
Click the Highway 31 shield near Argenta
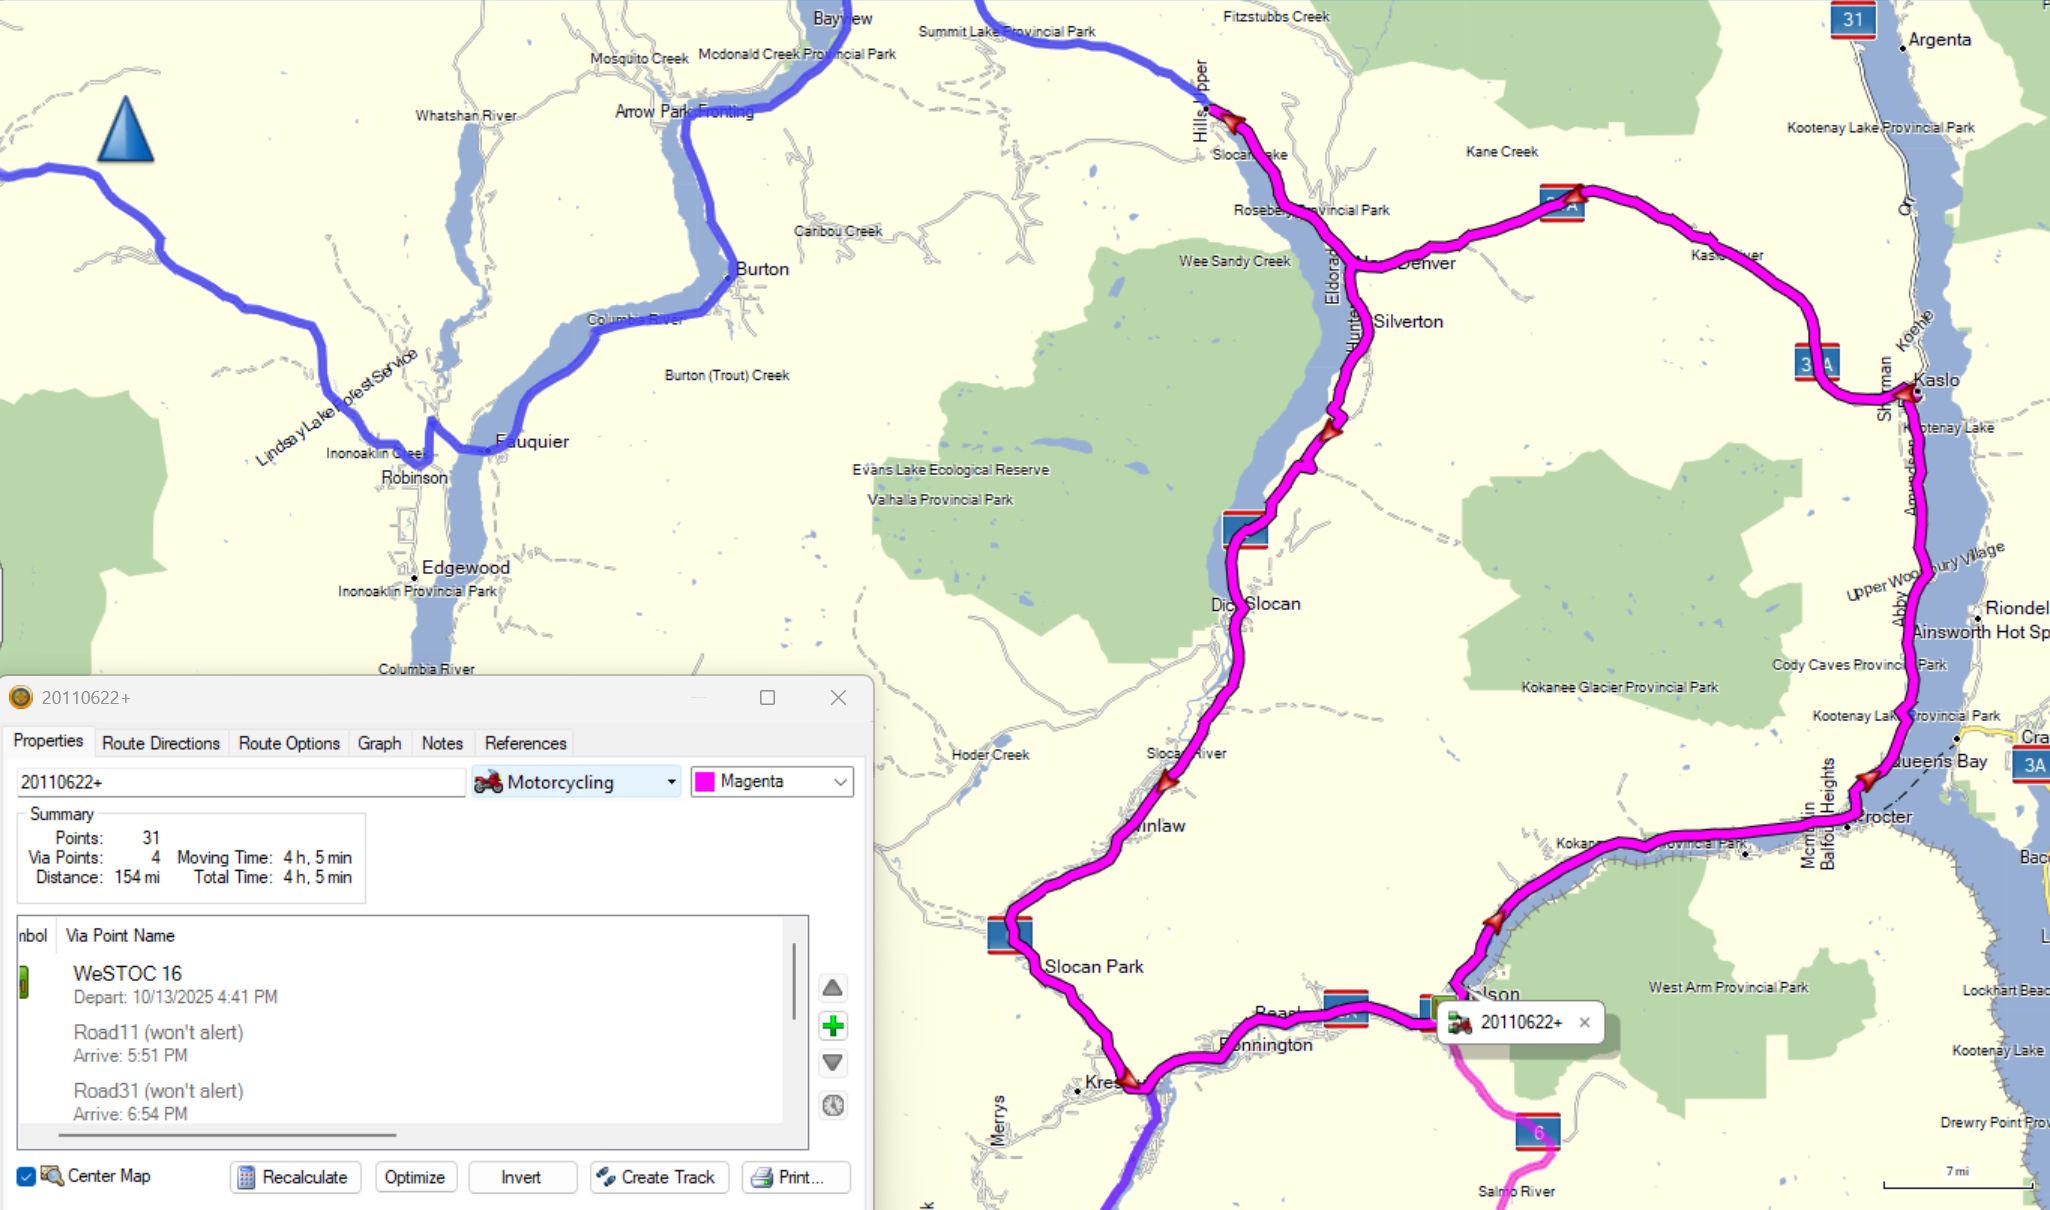point(1852,20)
